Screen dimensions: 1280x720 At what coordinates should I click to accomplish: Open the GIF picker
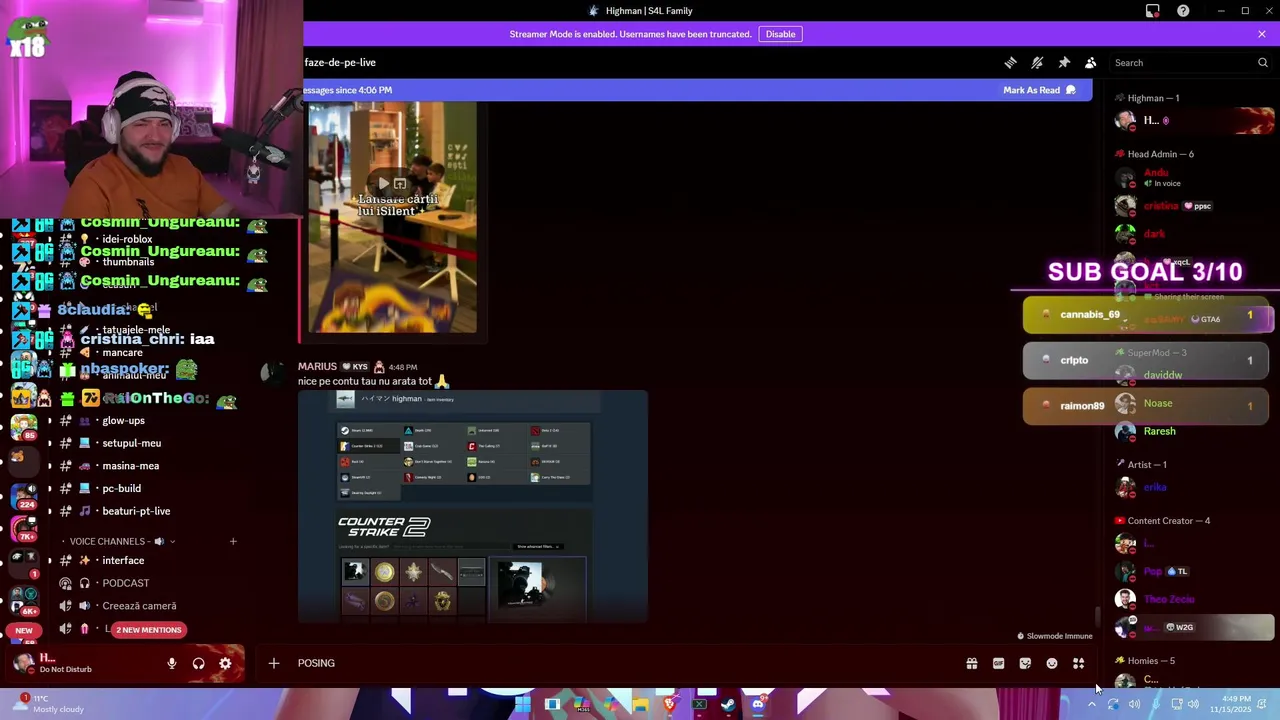coord(998,663)
